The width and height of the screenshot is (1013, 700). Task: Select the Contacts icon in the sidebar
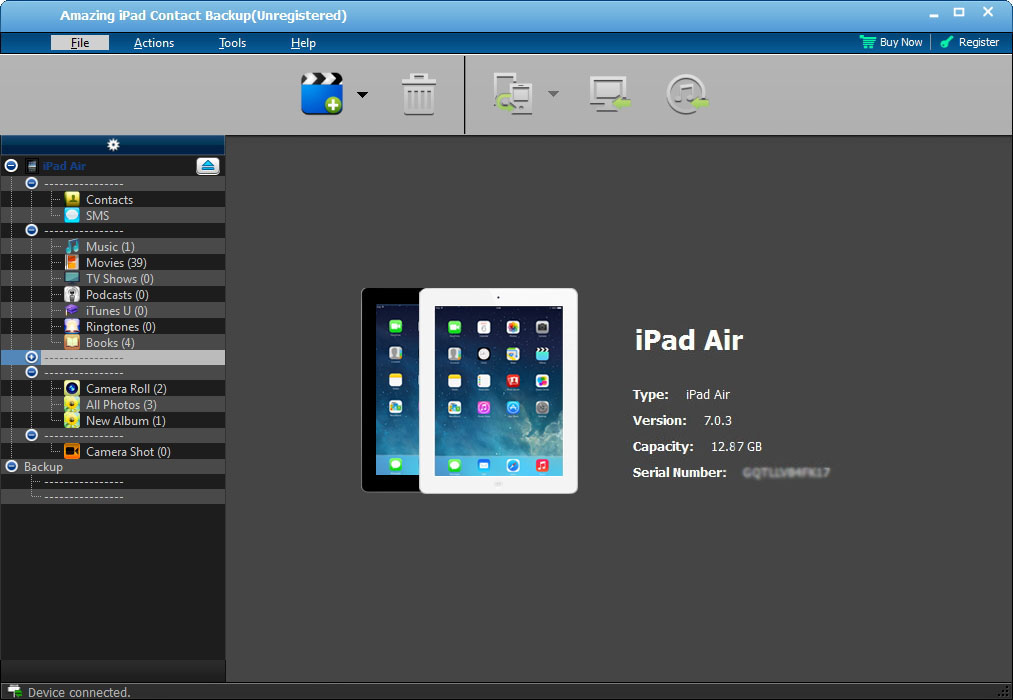pos(72,199)
